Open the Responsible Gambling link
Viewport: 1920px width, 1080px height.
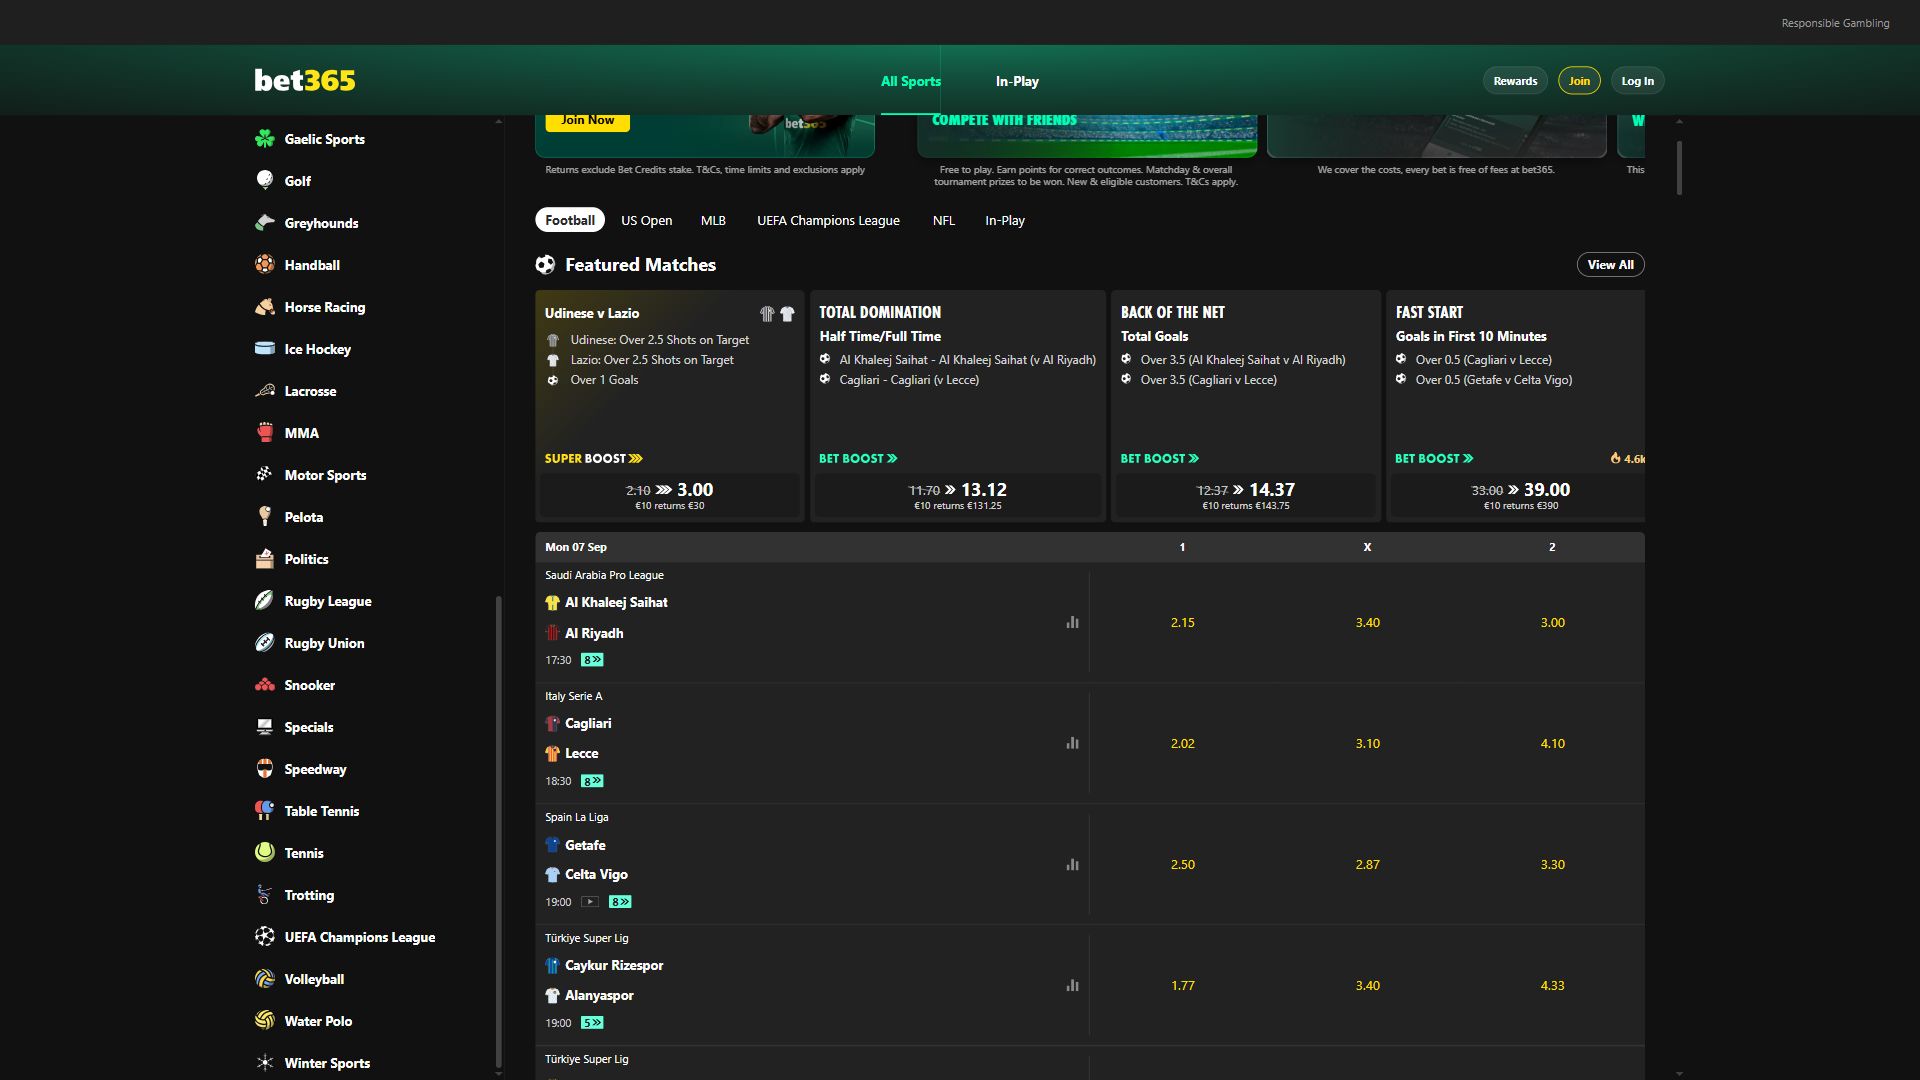click(1835, 23)
